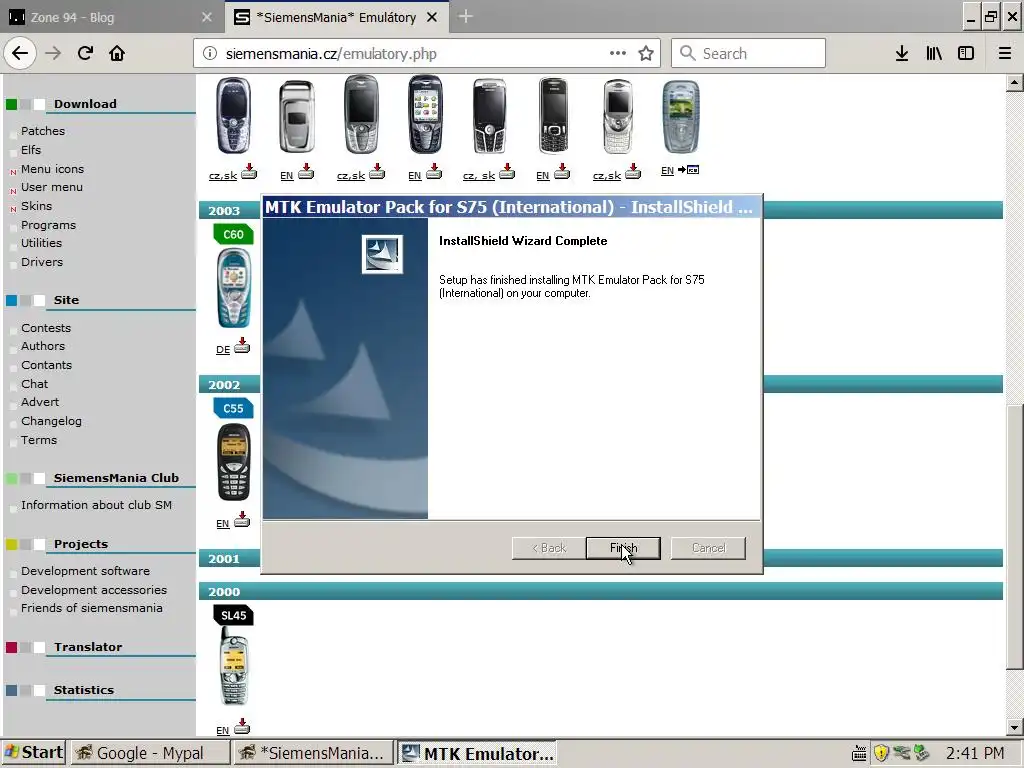Screen dimensions: 1024x768
Task: Show site information icon in the address bar
Action: pyautogui.click(x=210, y=54)
